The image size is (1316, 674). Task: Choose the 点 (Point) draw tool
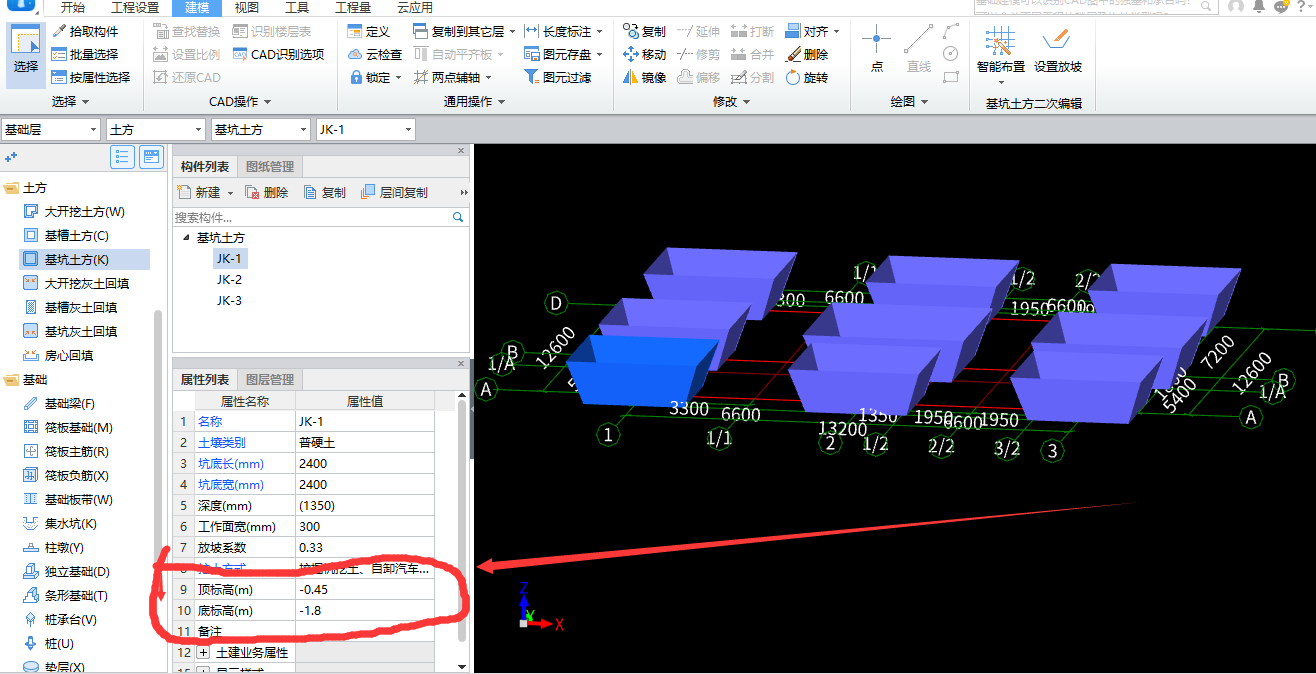pos(876,50)
